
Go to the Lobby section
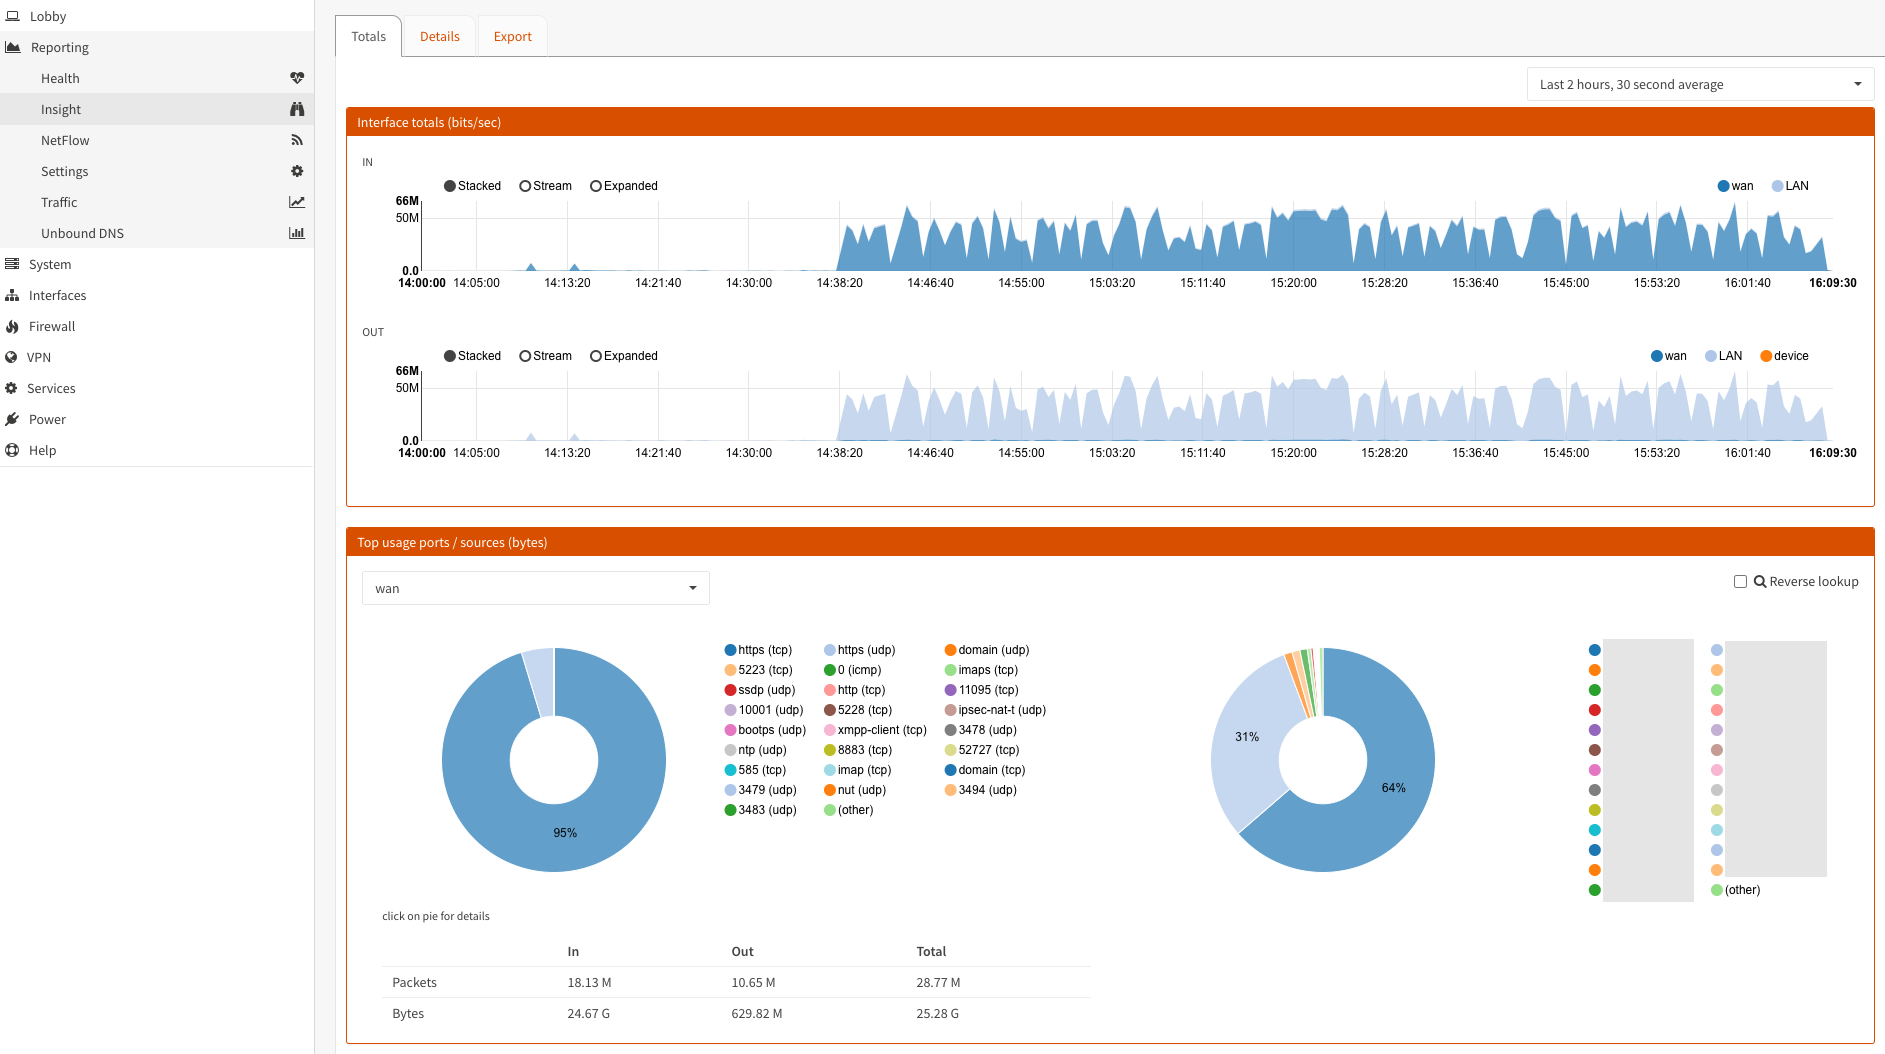tap(157, 16)
